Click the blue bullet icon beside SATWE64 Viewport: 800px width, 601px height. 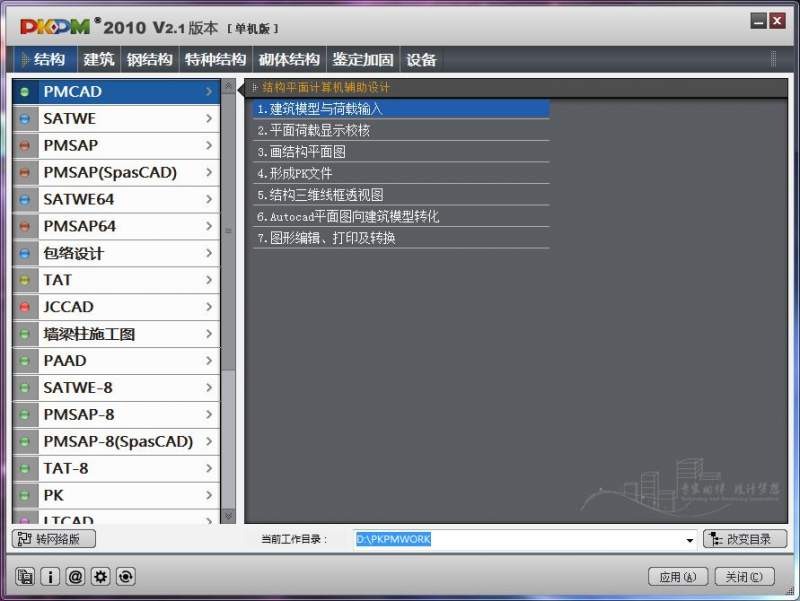(24, 199)
